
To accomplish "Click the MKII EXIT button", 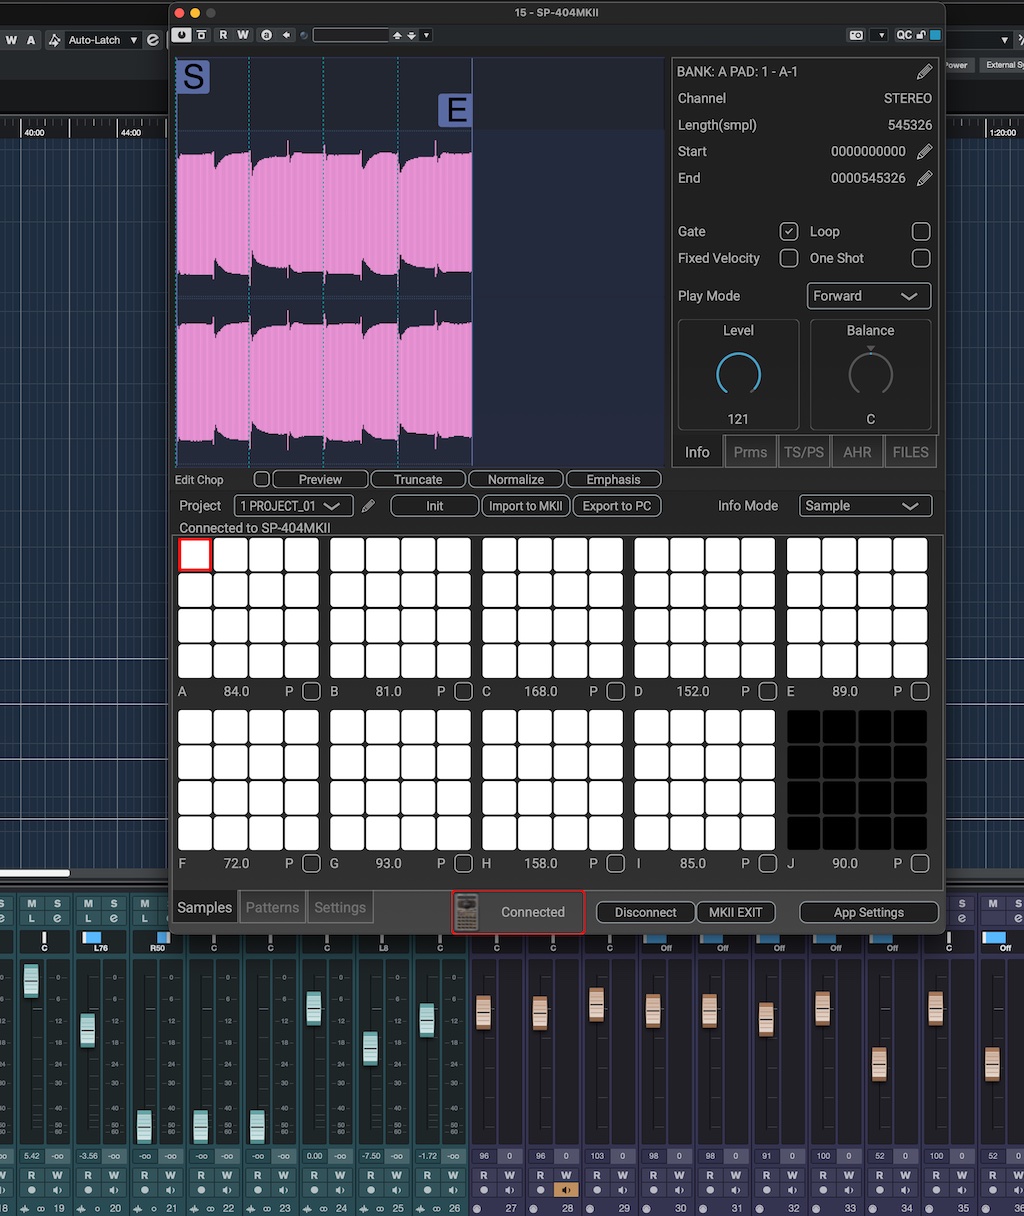I will point(735,912).
